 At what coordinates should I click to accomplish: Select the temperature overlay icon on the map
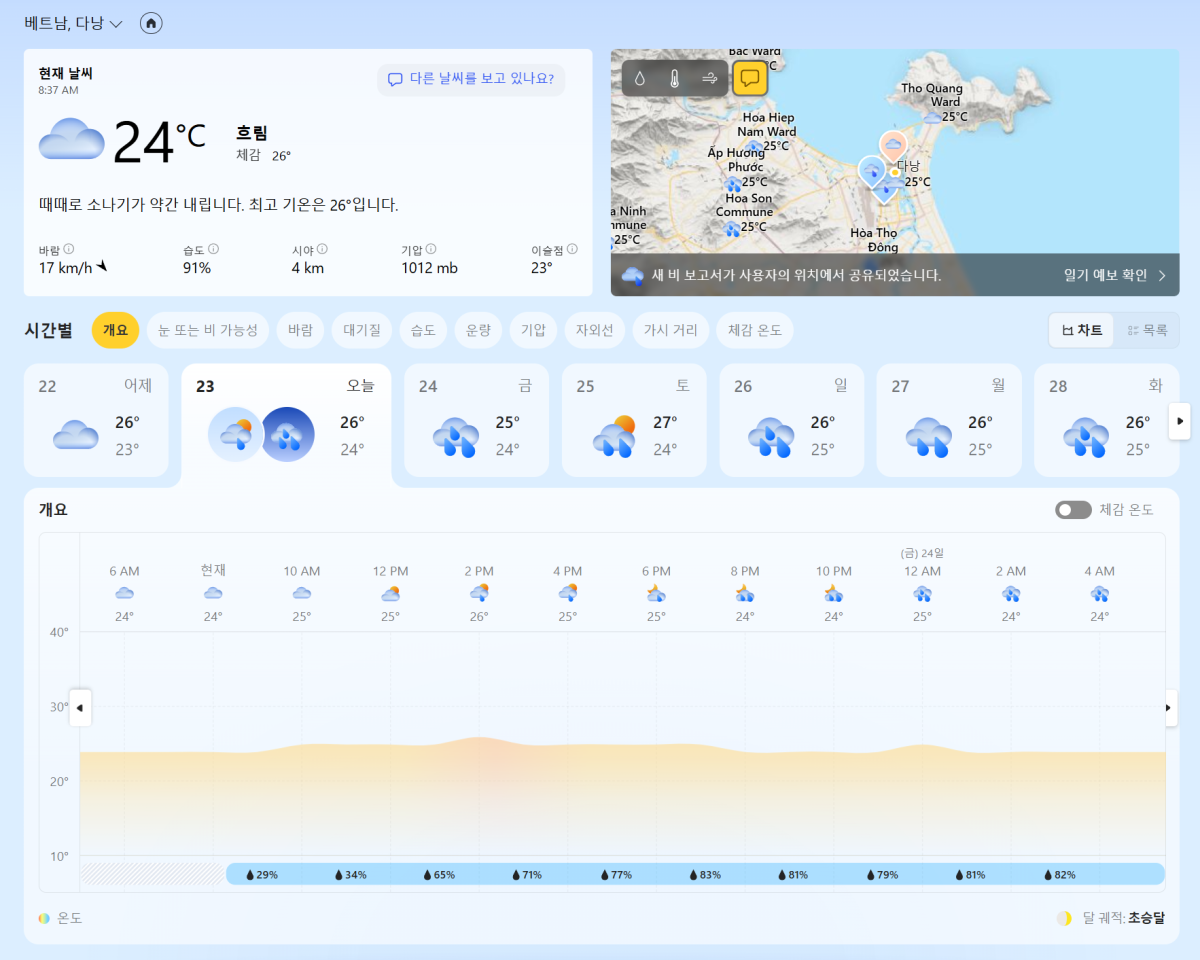tap(673, 78)
